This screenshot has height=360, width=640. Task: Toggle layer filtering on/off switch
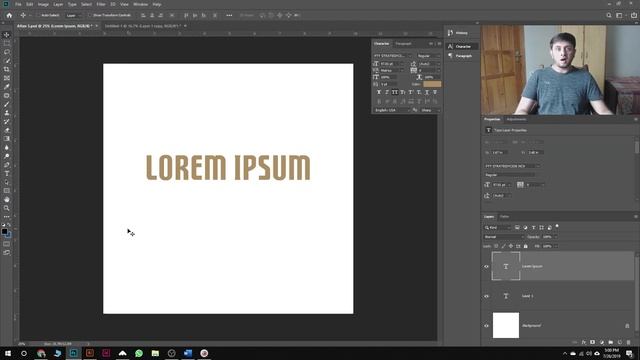coord(557,226)
